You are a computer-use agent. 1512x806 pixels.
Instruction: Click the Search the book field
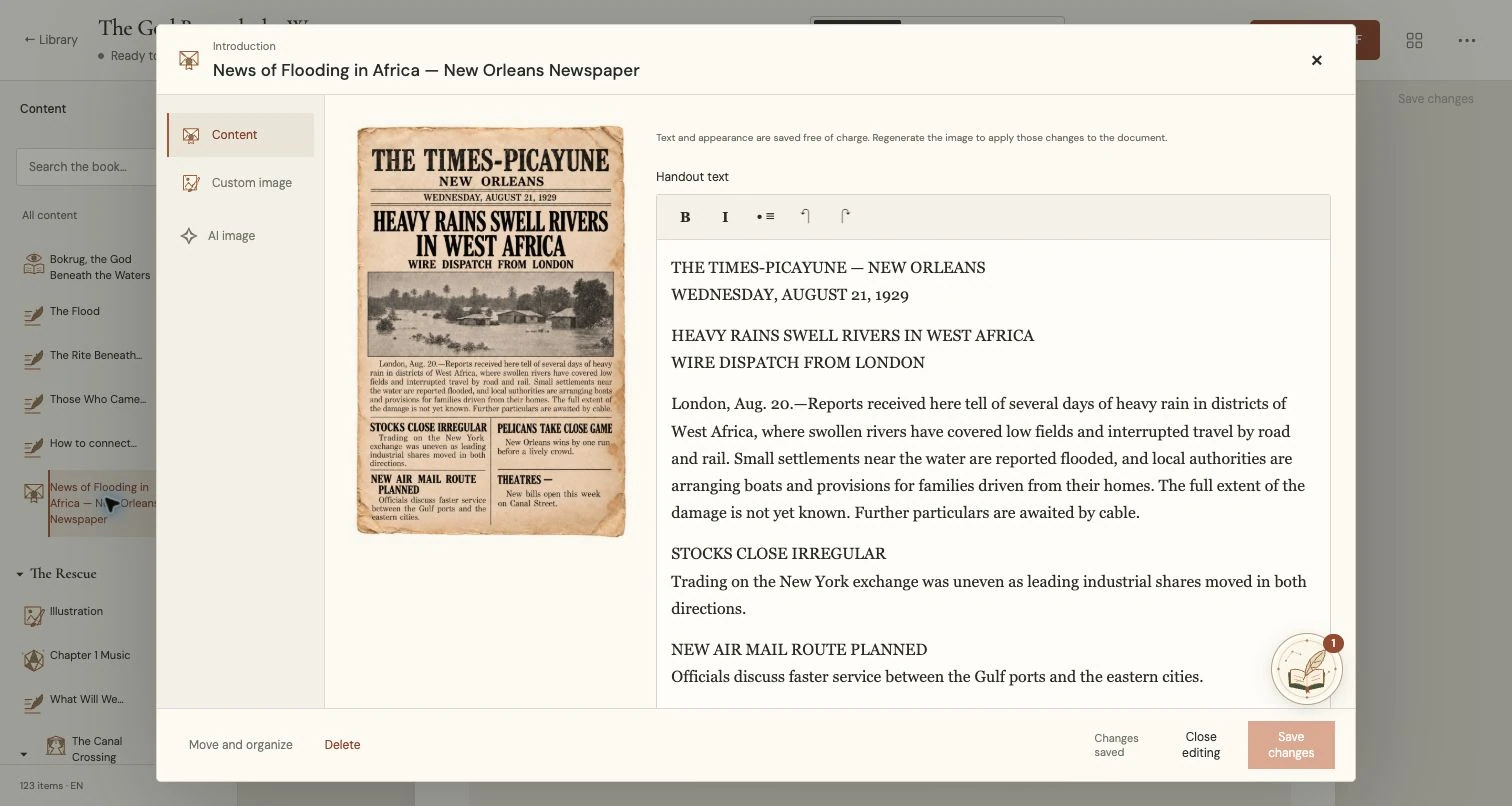tap(86, 167)
